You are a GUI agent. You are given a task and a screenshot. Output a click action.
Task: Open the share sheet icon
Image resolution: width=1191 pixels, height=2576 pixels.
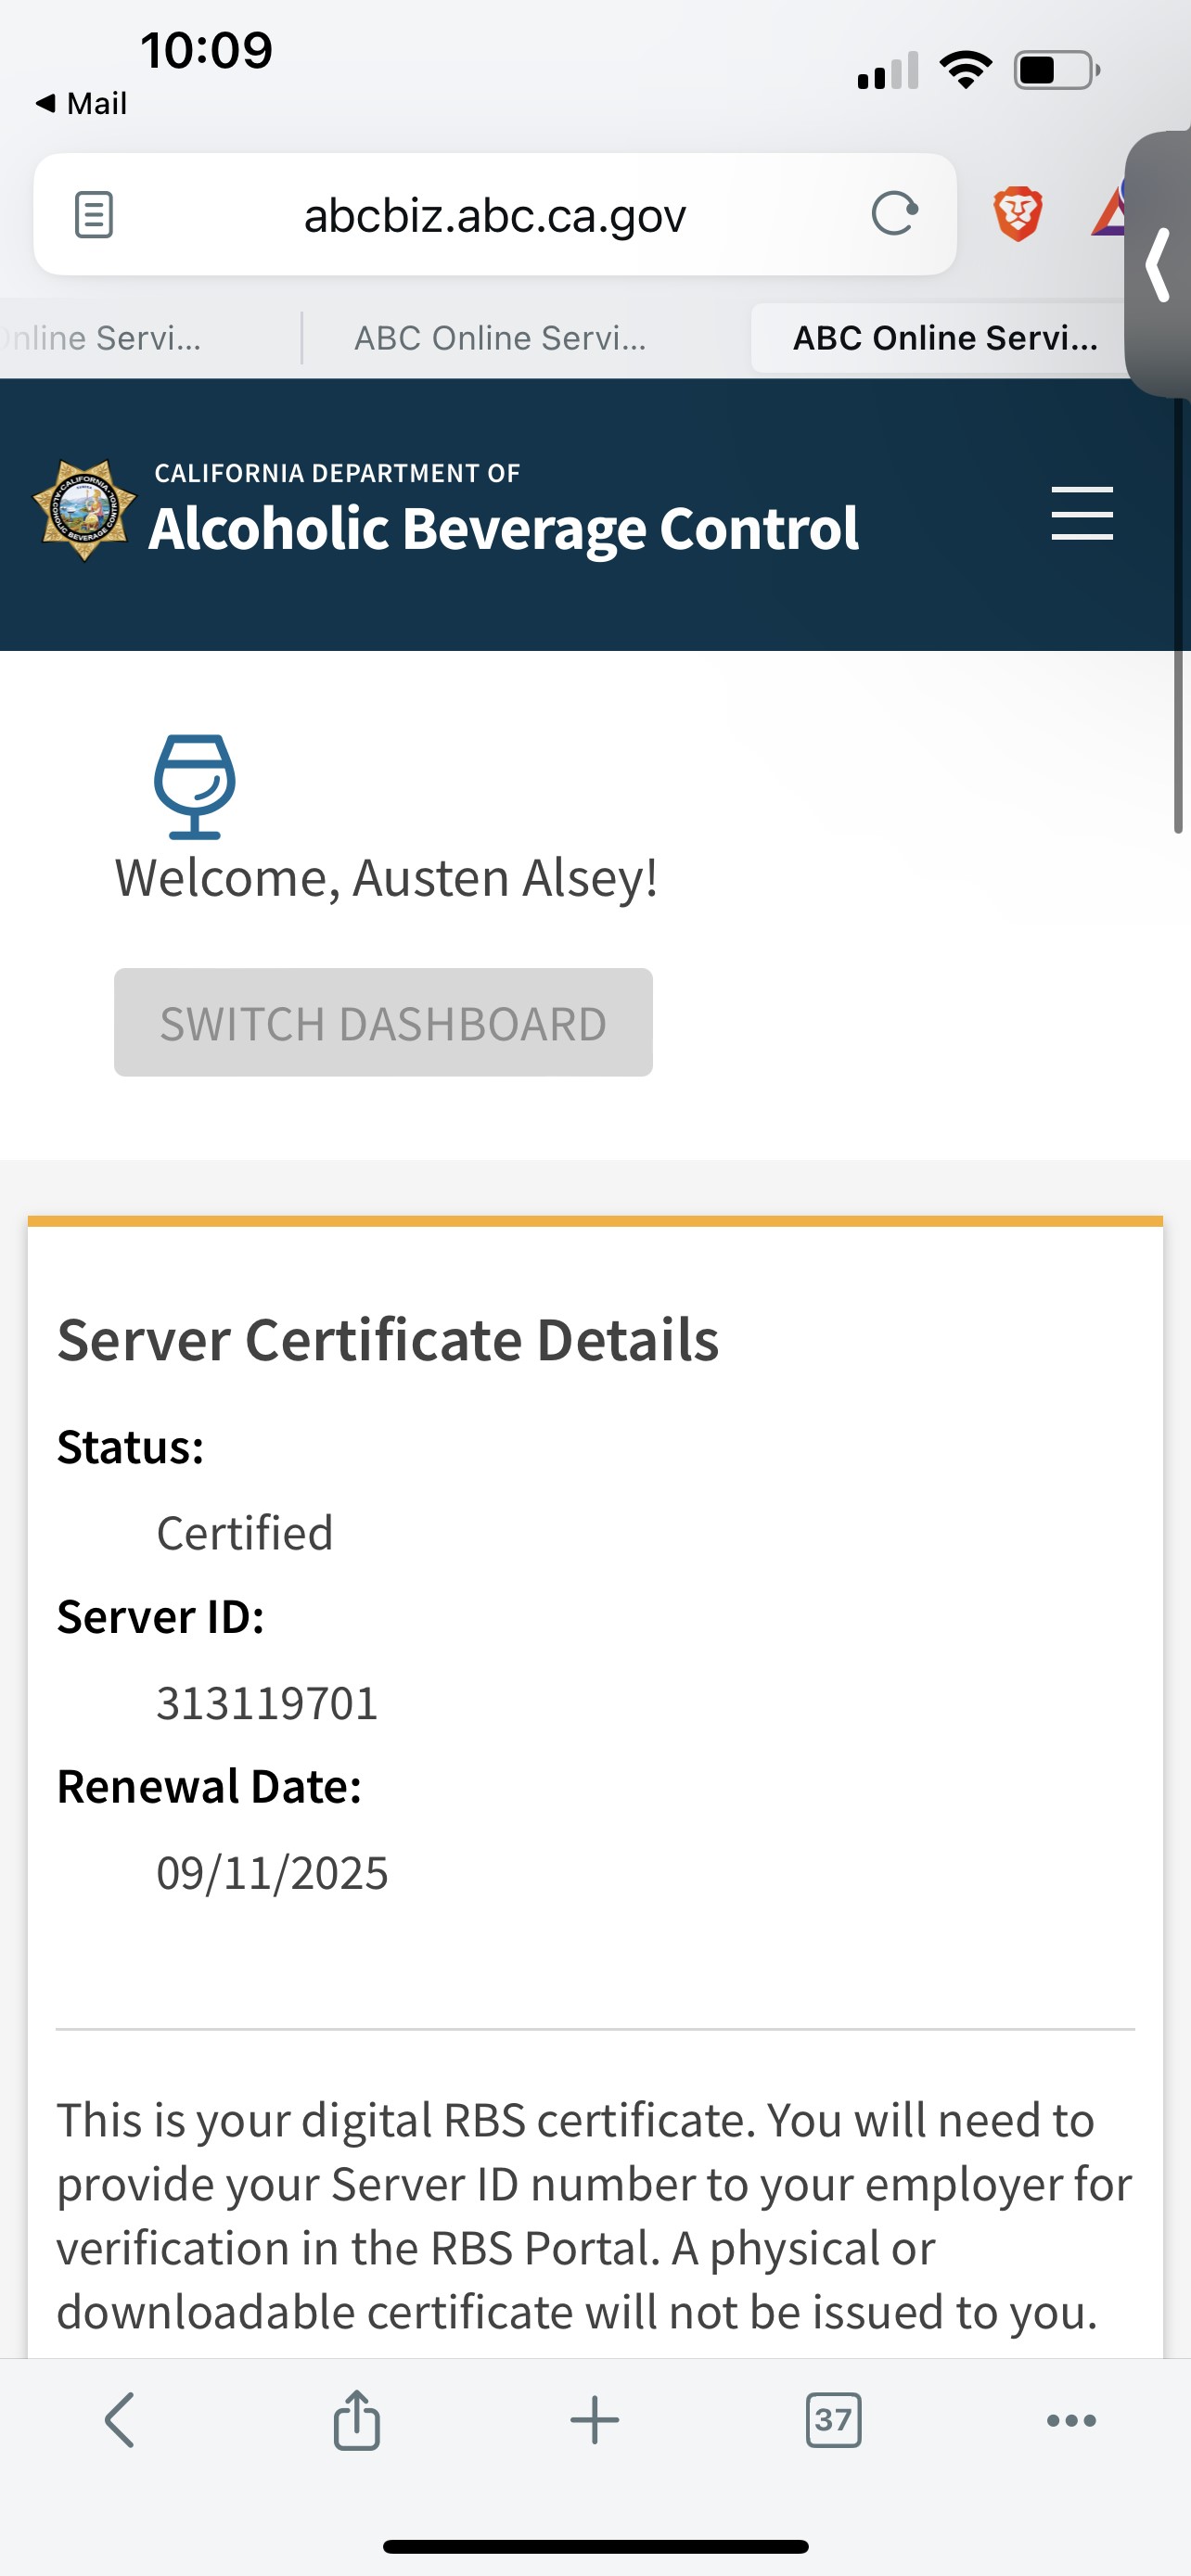click(x=357, y=2420)
